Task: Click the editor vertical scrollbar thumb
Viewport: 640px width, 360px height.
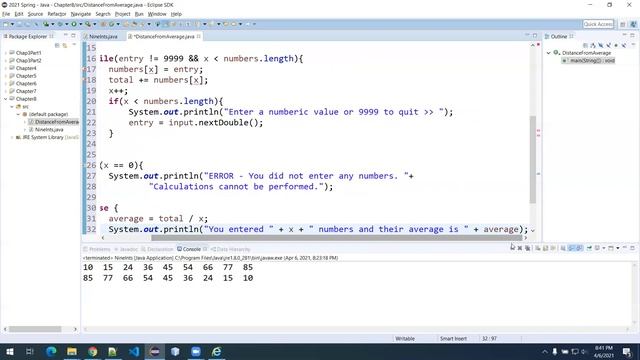Action: click(x=533, y=159)
